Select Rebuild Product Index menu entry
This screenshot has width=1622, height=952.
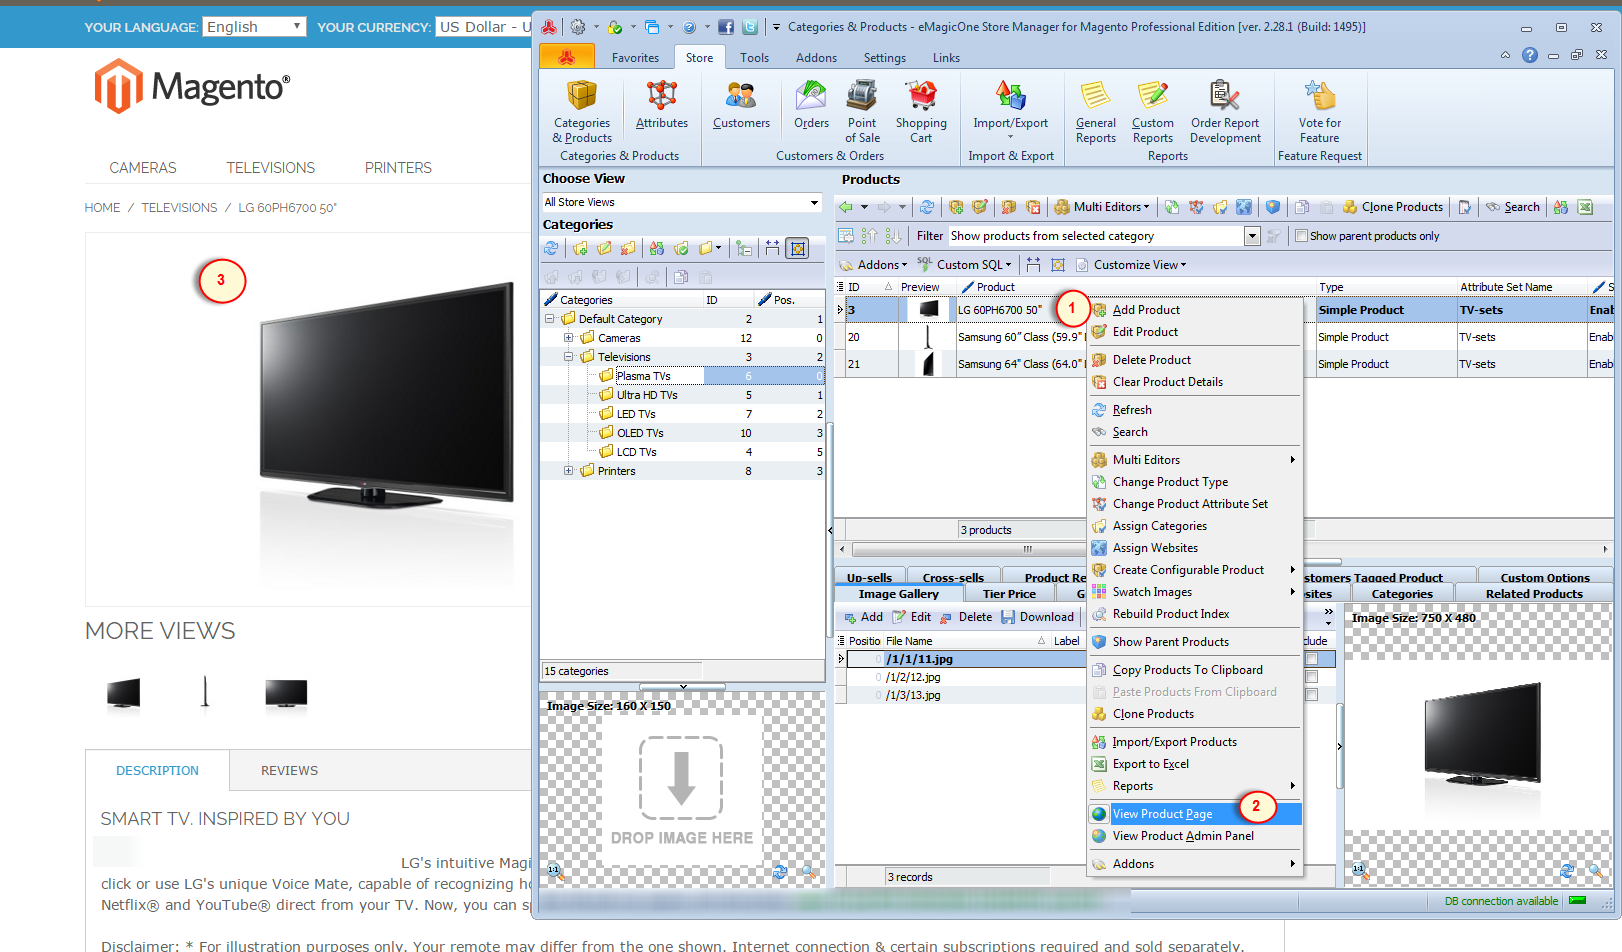tap(1194, 614)
